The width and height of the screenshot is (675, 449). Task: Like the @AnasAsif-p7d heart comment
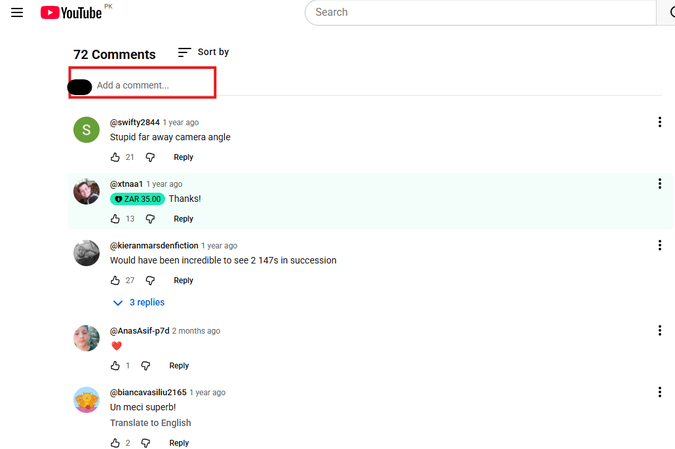coord(115,366)
